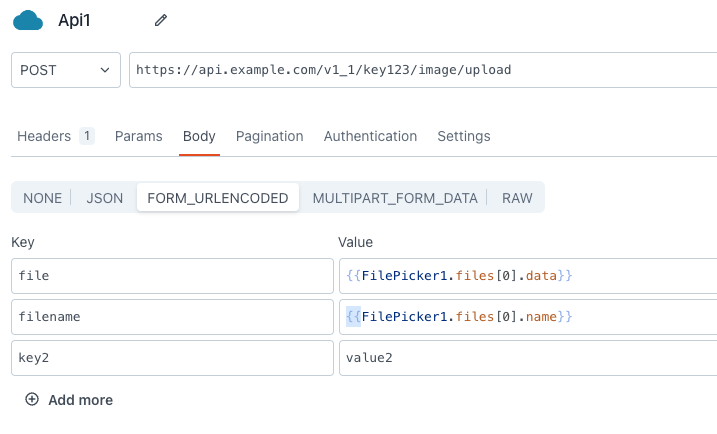The height and width of the screenshot is (434, 717).
Task: Choose the JSON body type
Action: click(105, 198)
